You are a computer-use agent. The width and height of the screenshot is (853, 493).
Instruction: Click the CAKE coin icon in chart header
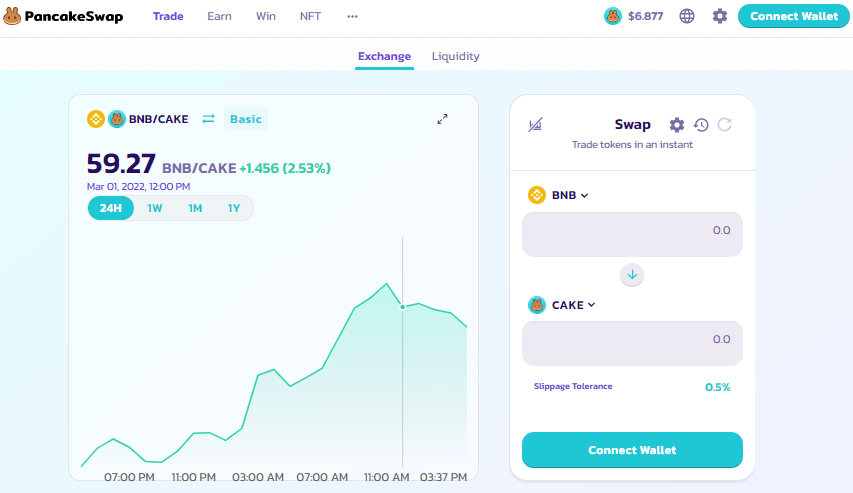pyautogui.click(x=116, y=119)
